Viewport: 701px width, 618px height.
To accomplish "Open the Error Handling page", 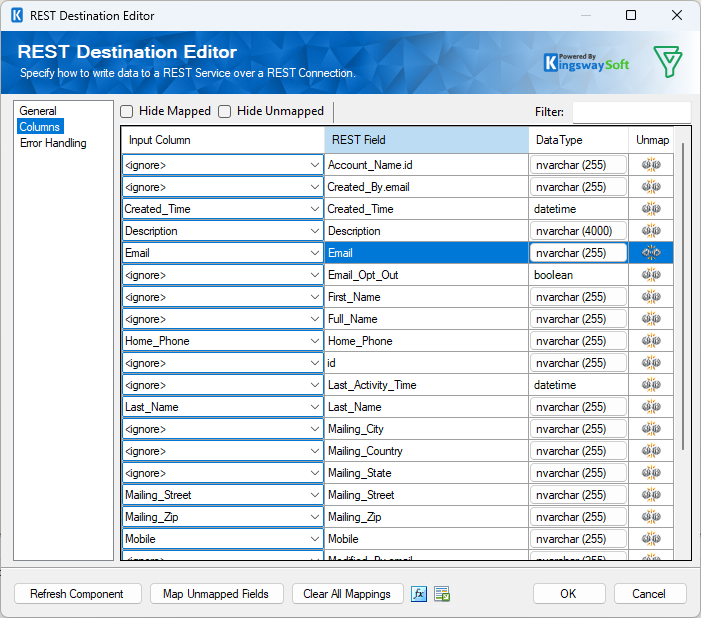I will coord(53,143).
